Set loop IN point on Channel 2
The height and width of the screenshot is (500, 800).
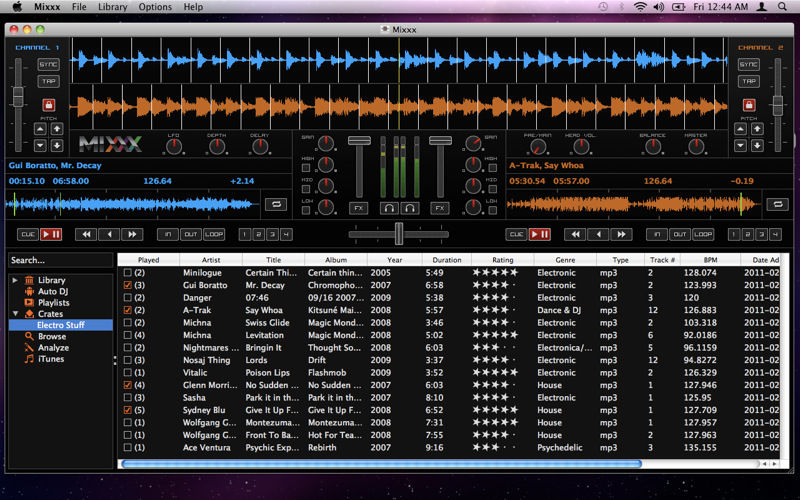[657, 234]
